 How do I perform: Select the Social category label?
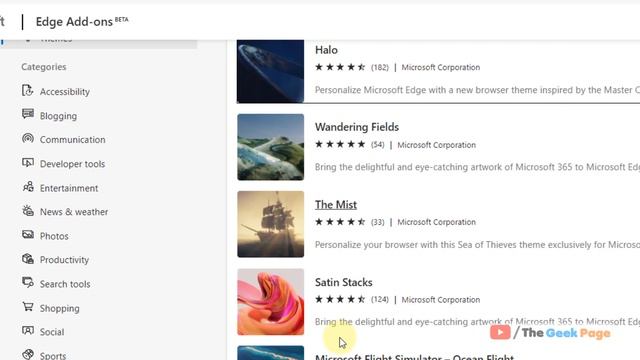[x=52, y=332]
